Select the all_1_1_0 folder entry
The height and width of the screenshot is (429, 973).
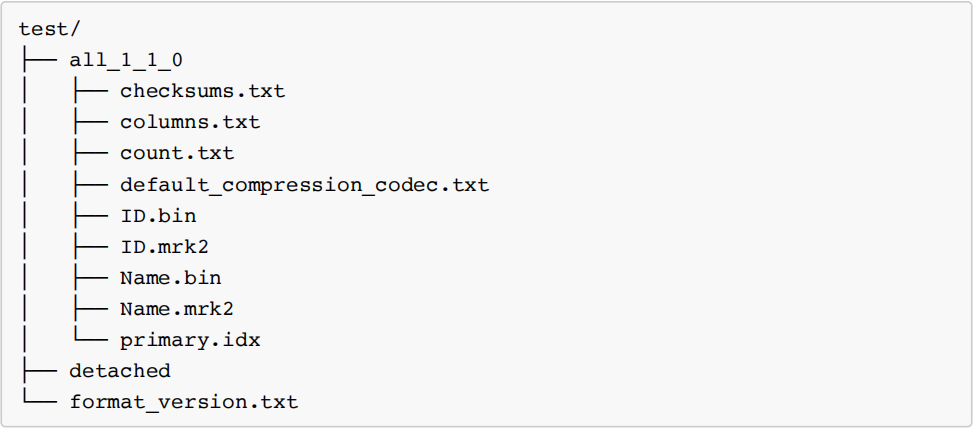pyautogui.click(x=126, y=60)
